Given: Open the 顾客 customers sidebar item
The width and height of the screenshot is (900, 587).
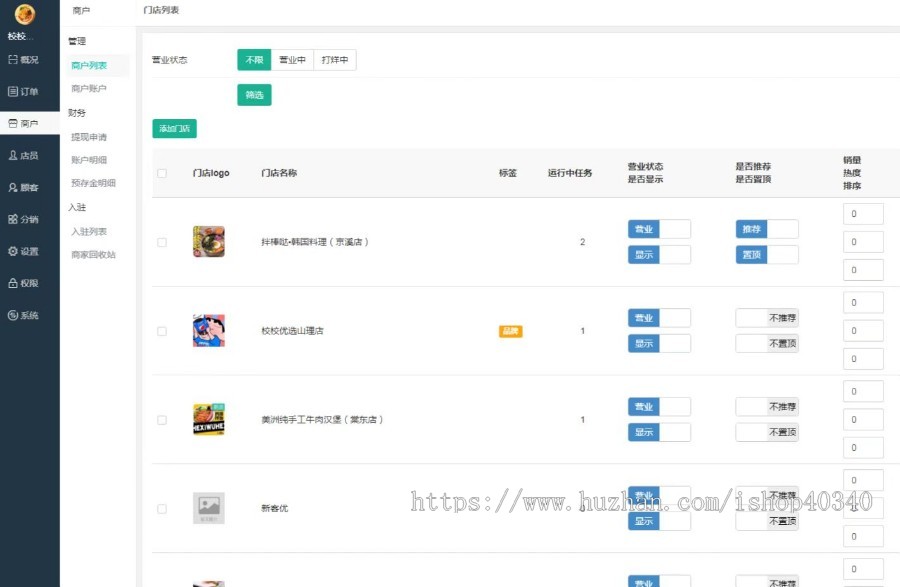Looking at the screenshot, I should [x=24, y=187].
